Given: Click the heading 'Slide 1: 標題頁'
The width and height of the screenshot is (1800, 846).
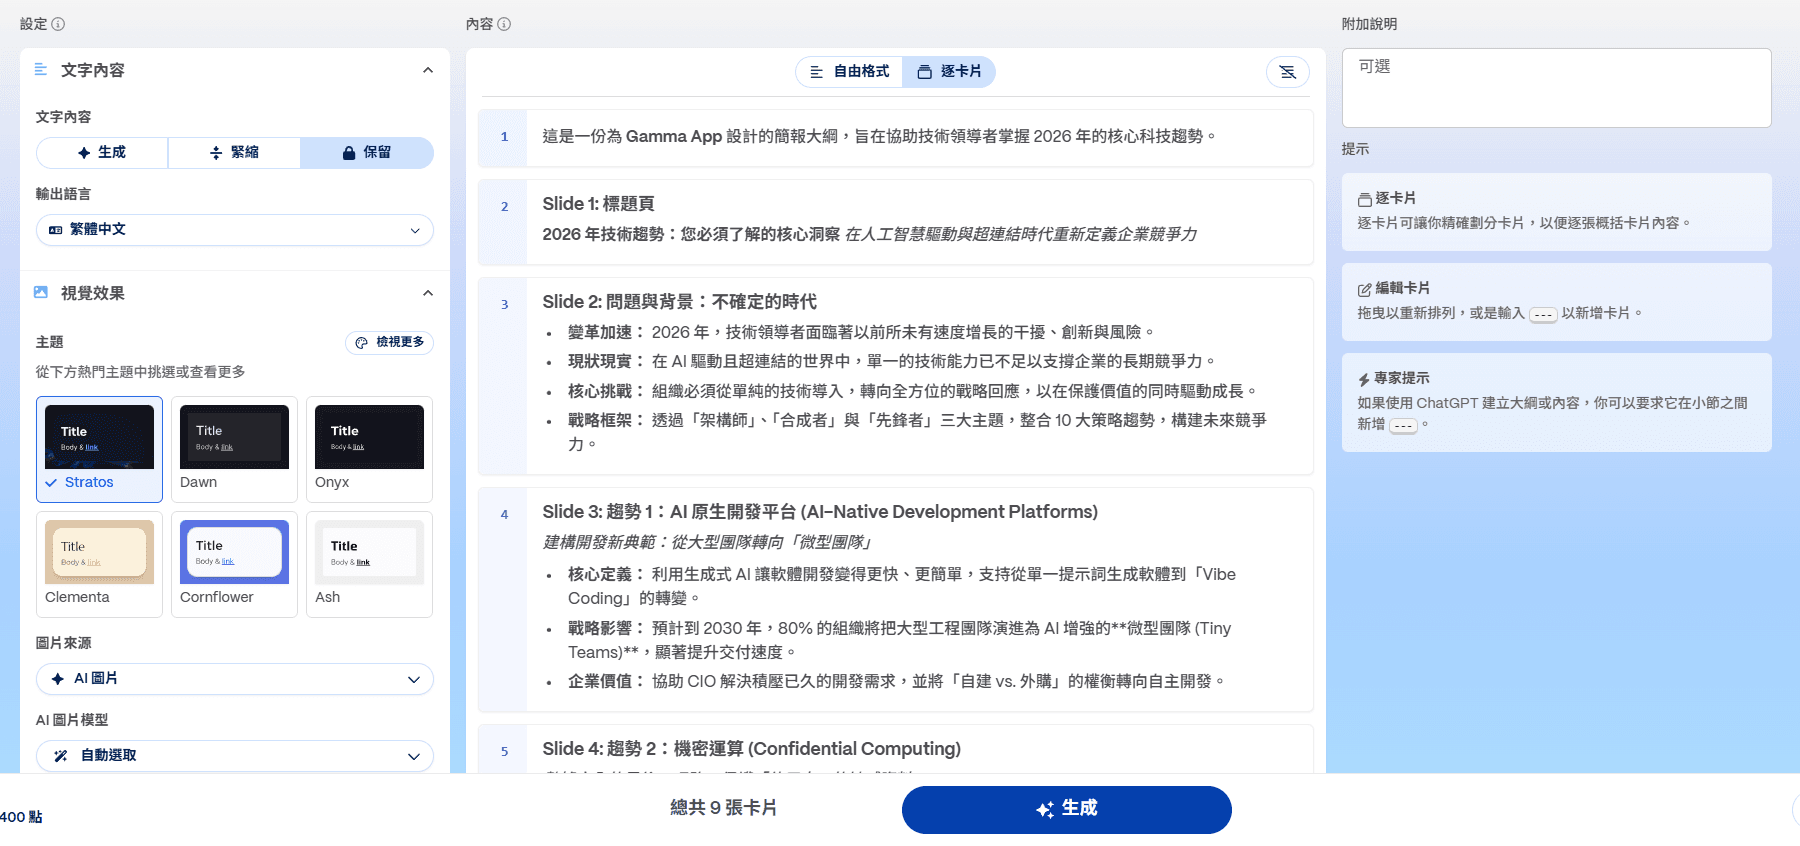Looking at the screenshot, I should tap(598, 204).
